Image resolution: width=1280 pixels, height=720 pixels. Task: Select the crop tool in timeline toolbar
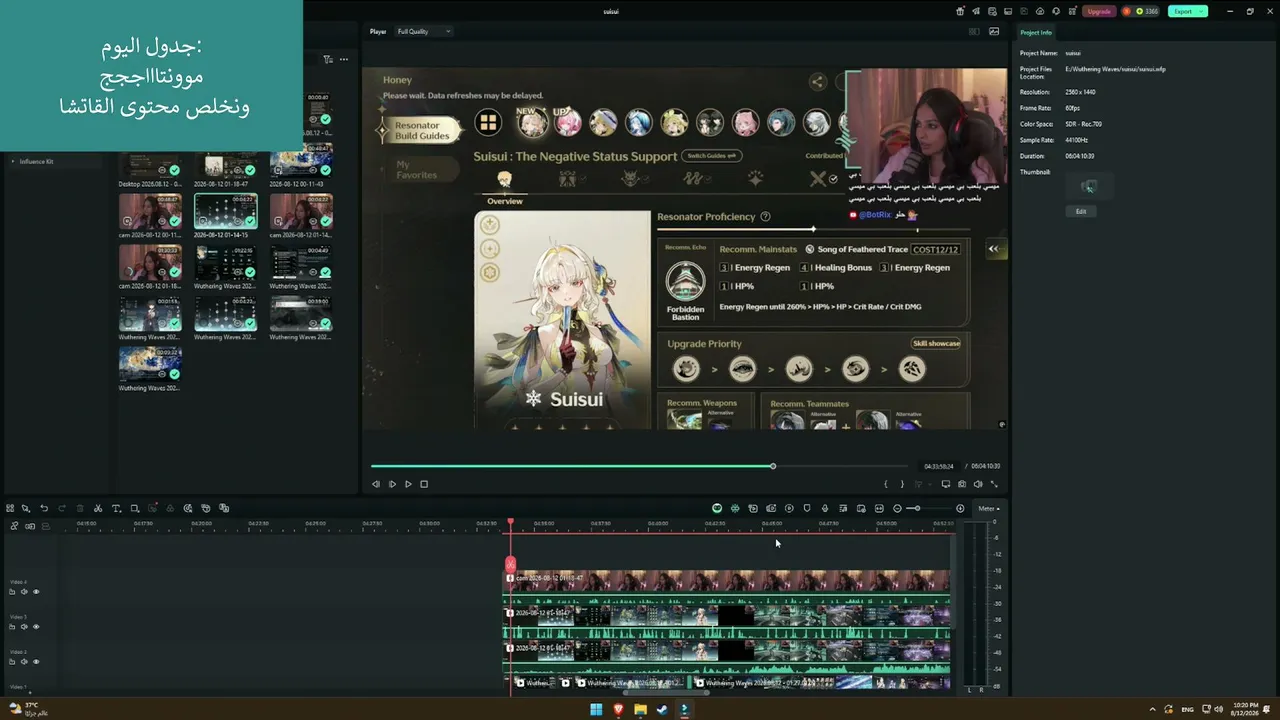coord(135,508)
